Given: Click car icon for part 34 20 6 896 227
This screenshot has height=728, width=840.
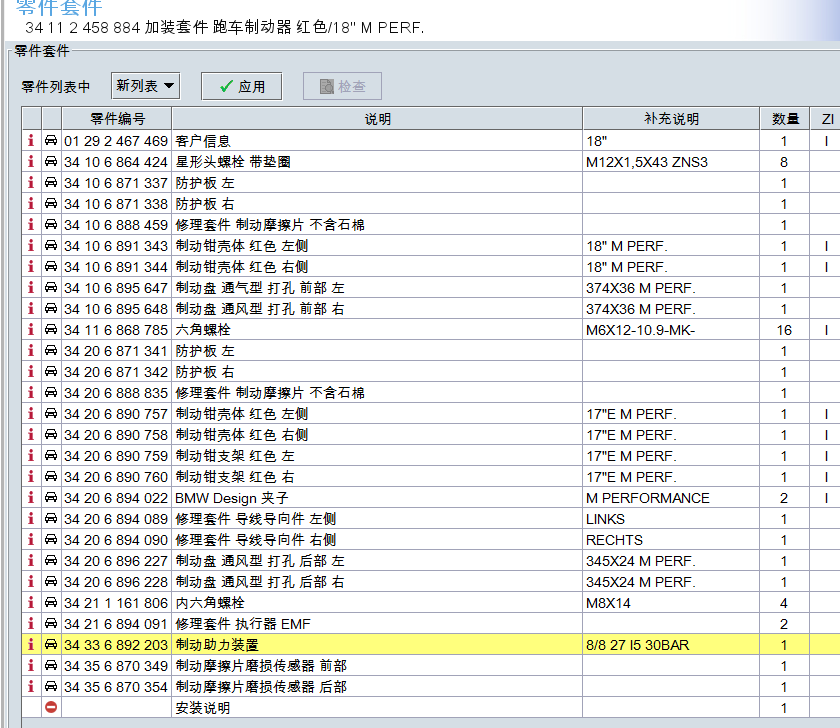Looking at the screenshot, I should tap(51, 561).
